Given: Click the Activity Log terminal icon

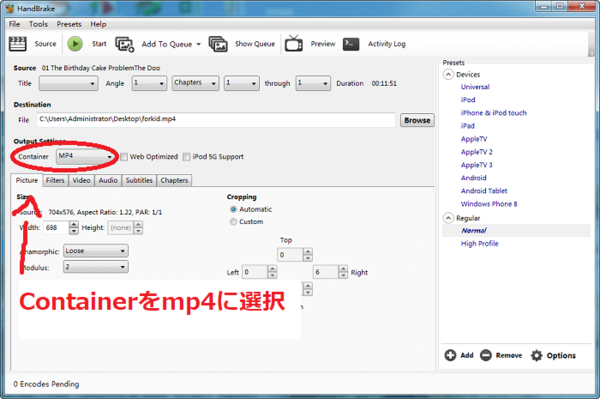Looking at the screenshot, I should tap(351, 44).
